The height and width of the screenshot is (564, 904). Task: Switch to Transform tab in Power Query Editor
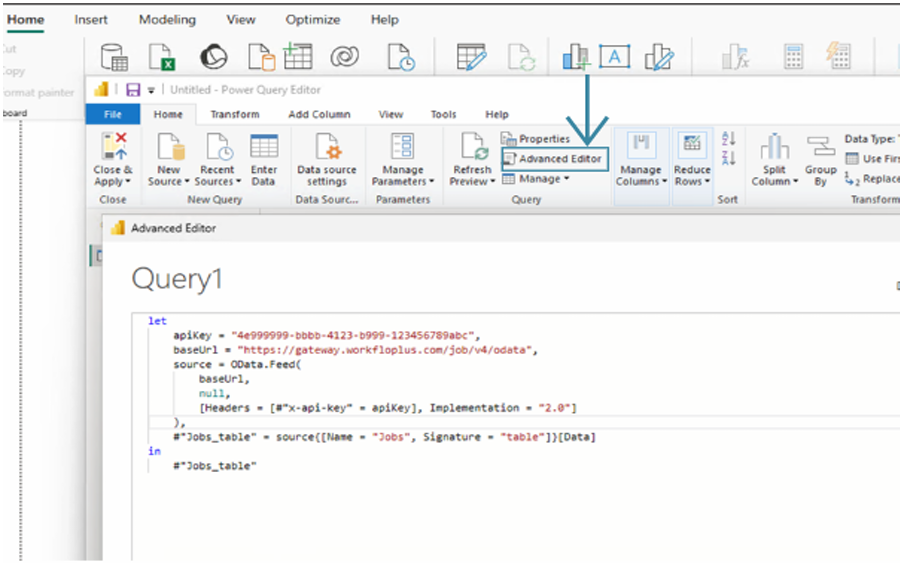[235, 114]
